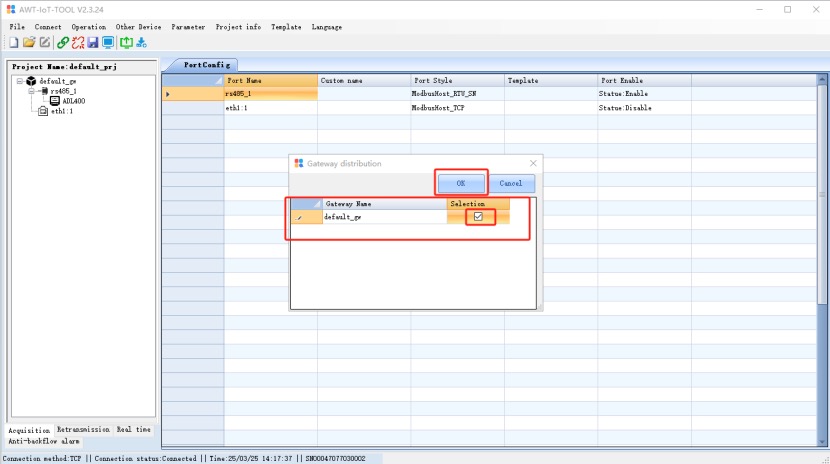Open the Parameter menu
830x464 pixels.
(188, 27)
